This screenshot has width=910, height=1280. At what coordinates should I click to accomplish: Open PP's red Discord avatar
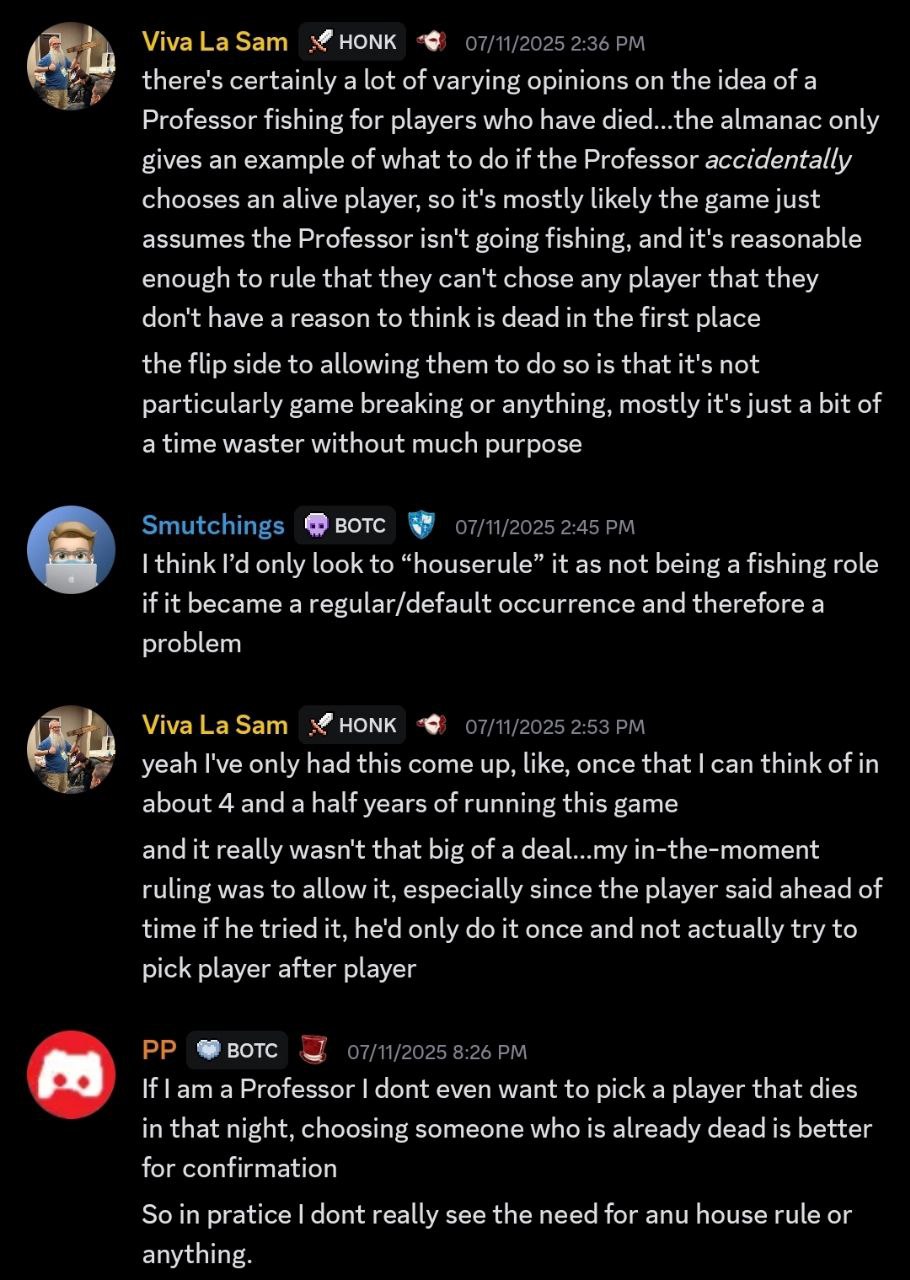(70, 1074)
